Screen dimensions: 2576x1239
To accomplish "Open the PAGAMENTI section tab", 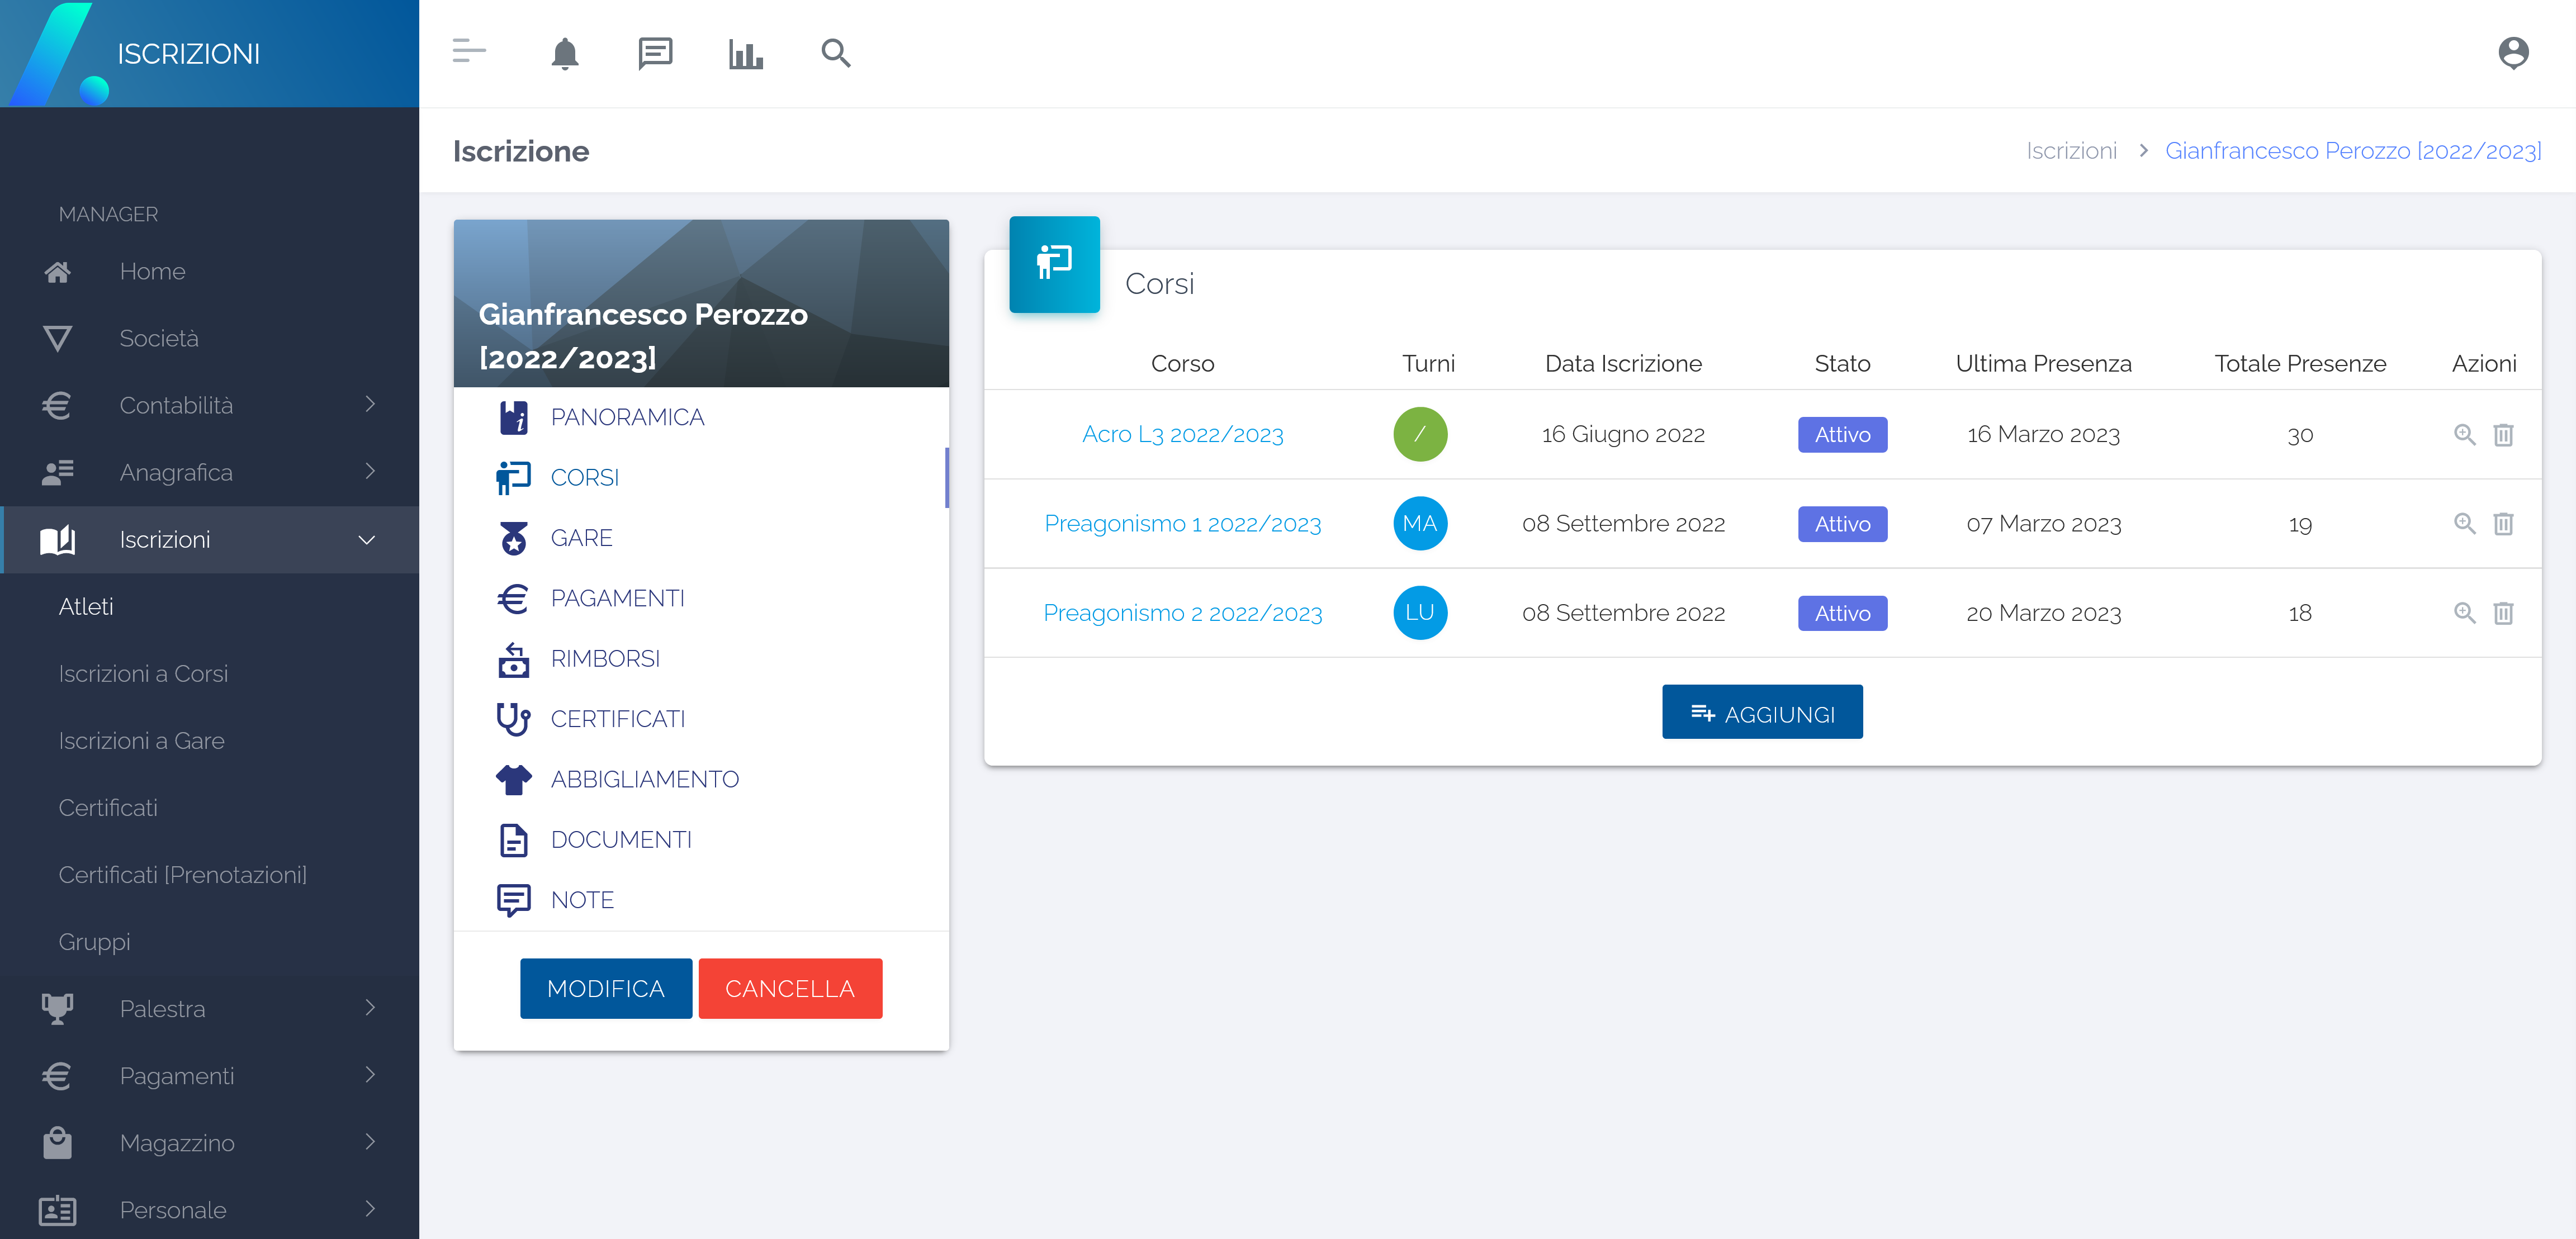I will [x=617, y=598].
